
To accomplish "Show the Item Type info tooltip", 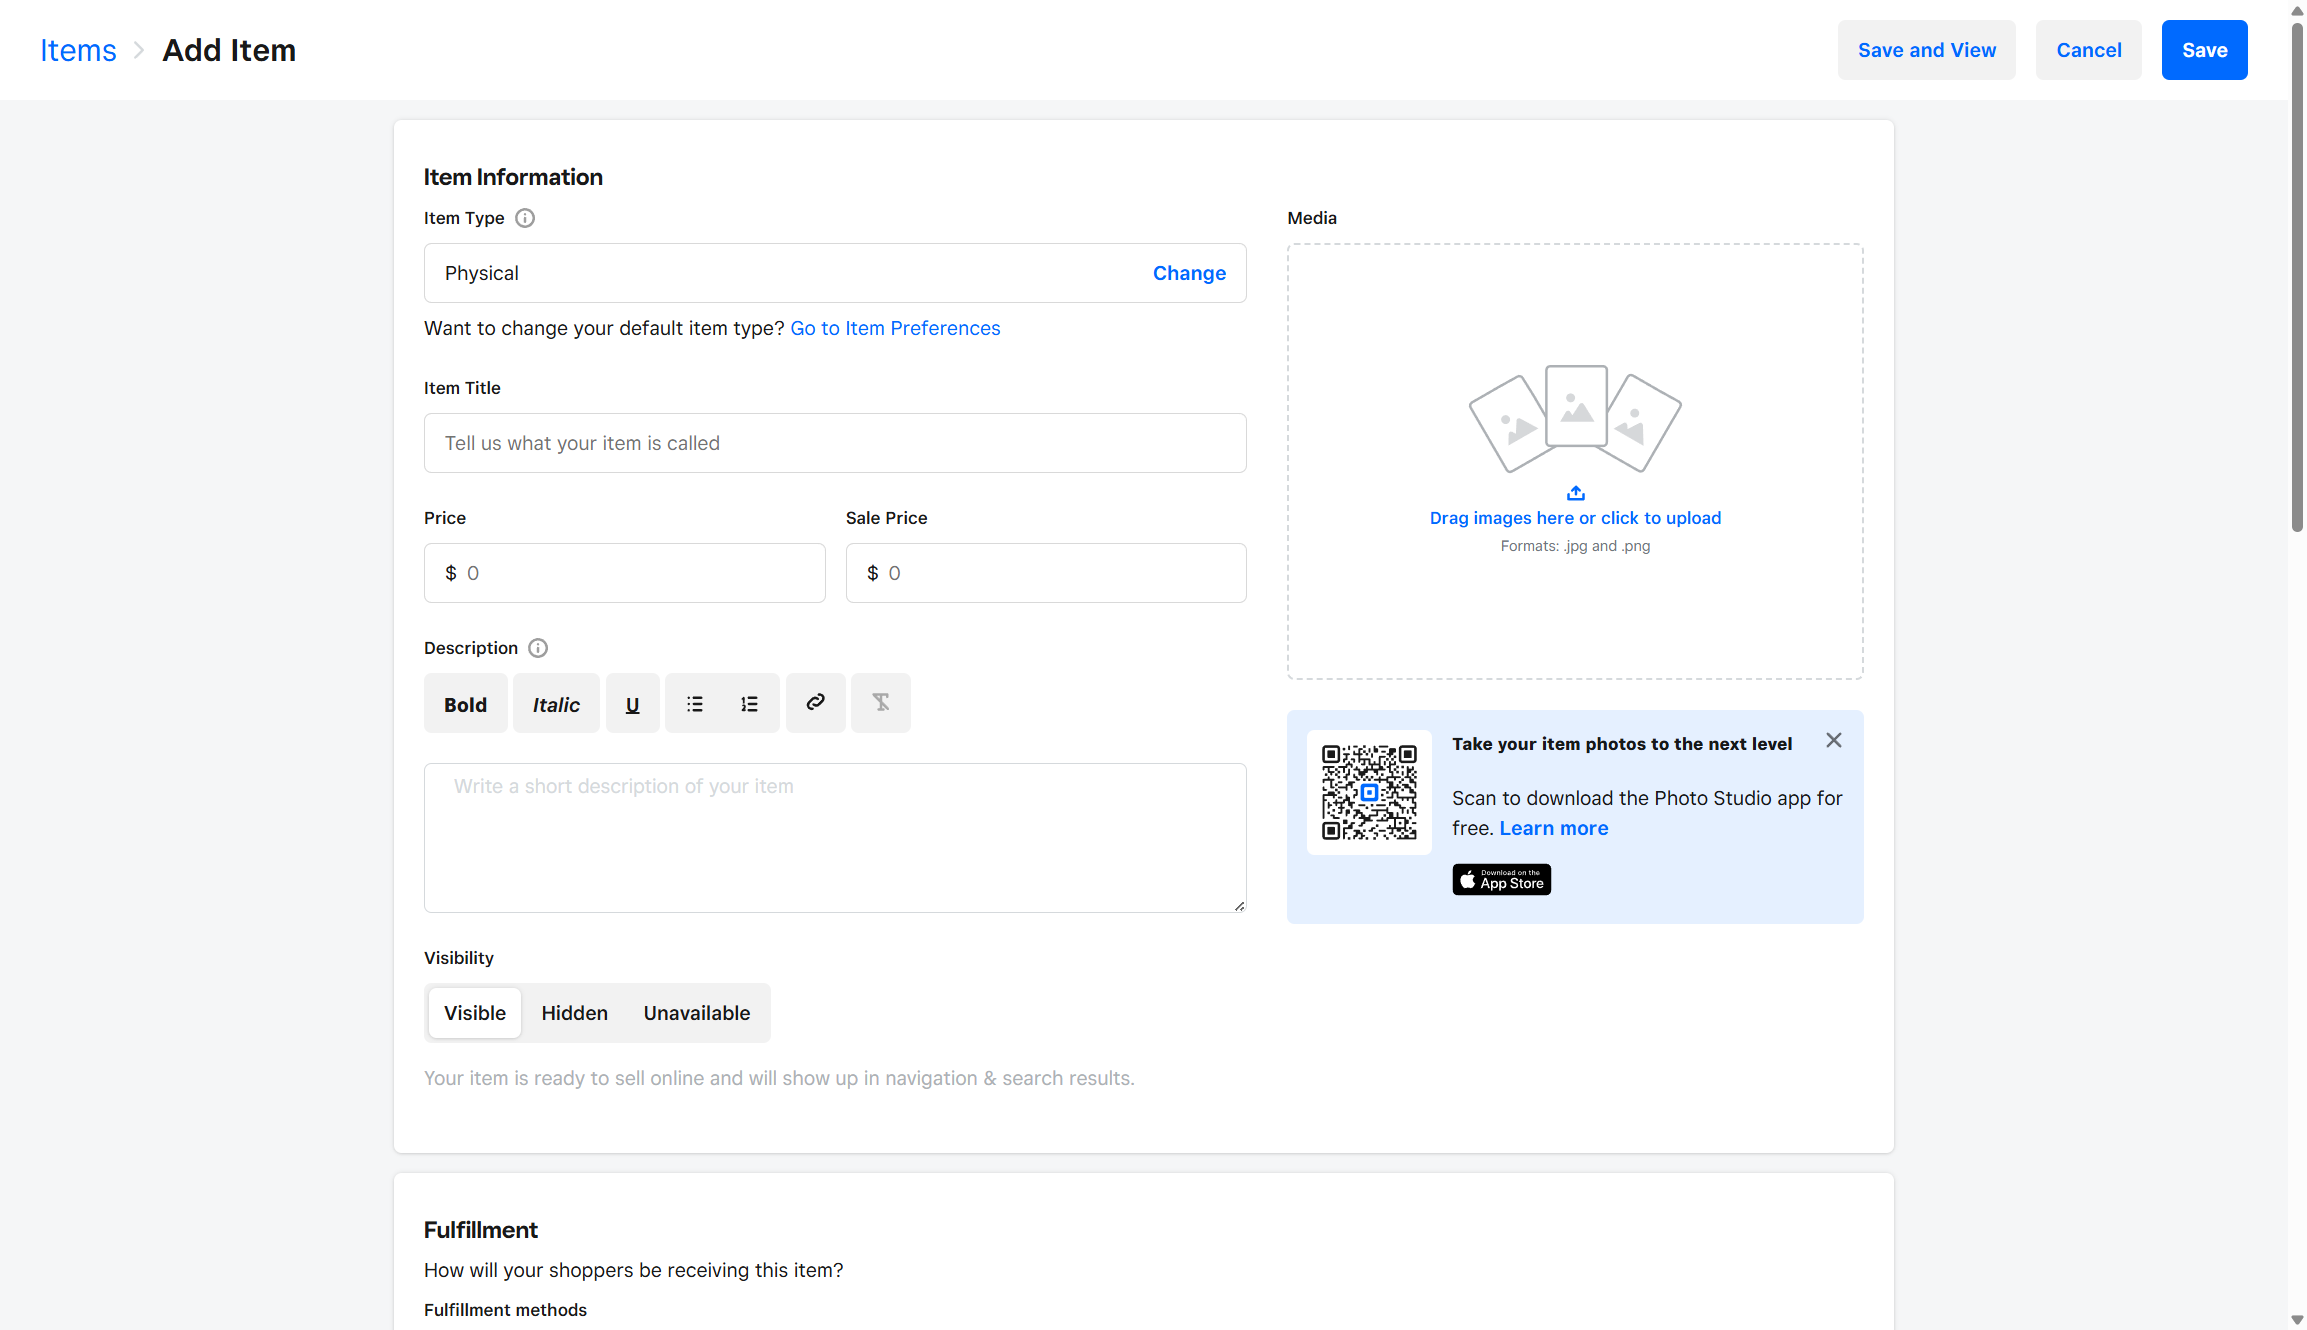I will (x=524, y=217).
